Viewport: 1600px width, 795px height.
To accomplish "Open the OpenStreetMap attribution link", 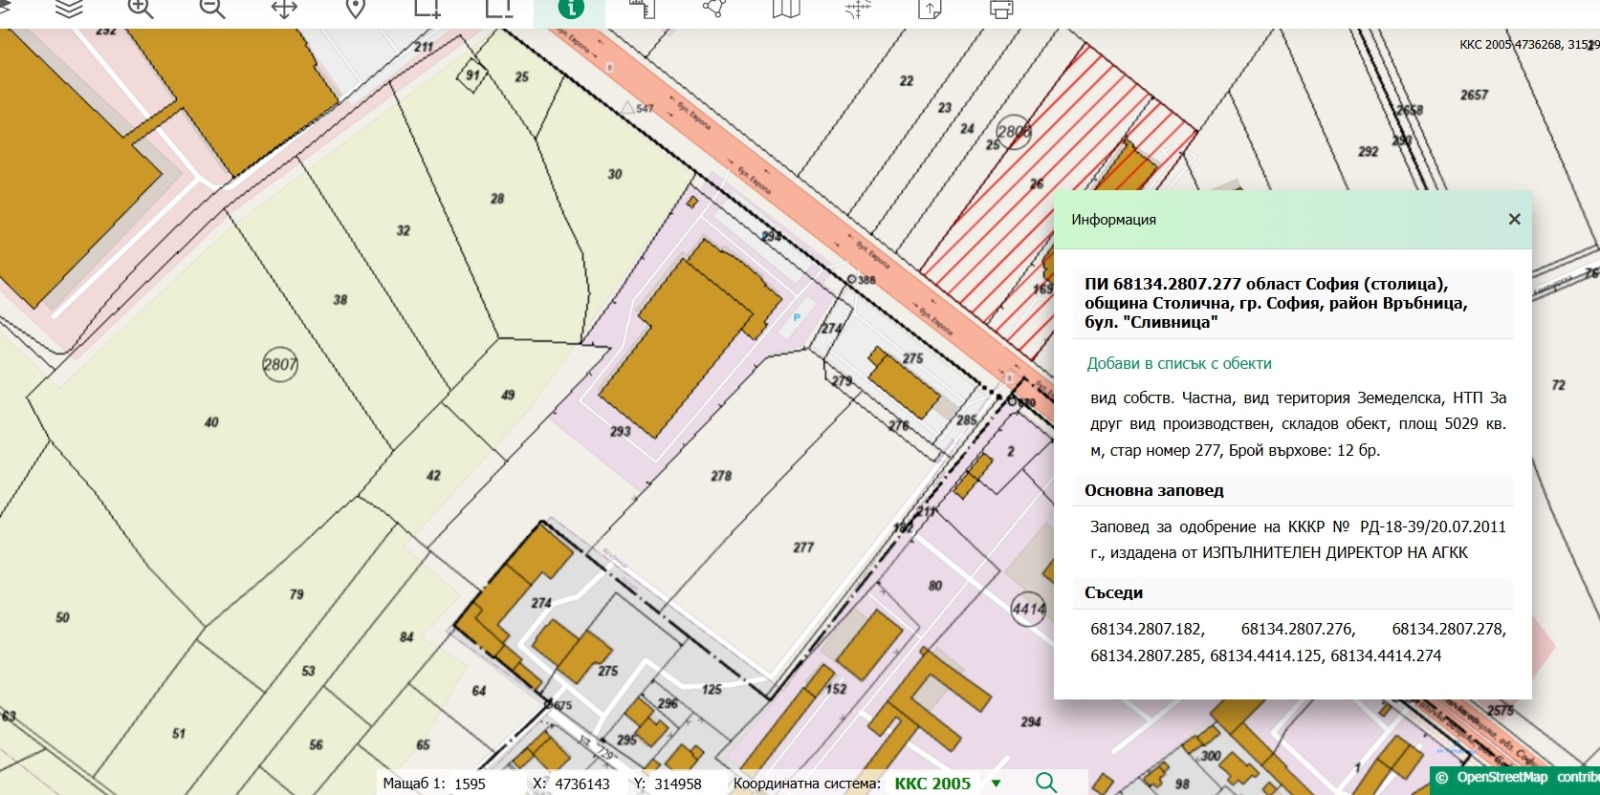I will click(1501, 777).
